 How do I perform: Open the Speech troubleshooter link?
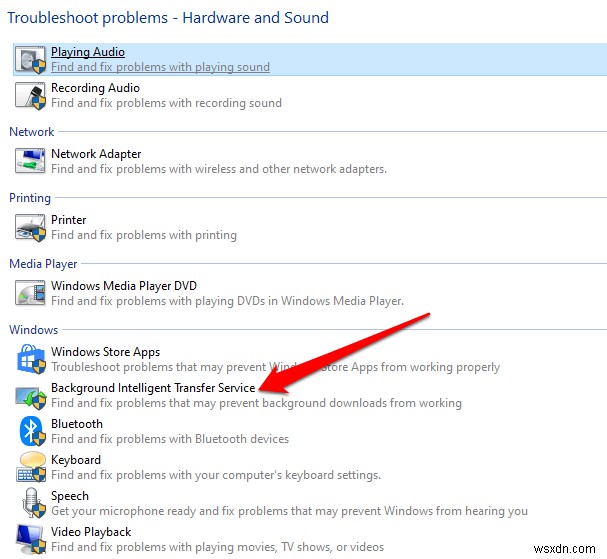(70, 496)
